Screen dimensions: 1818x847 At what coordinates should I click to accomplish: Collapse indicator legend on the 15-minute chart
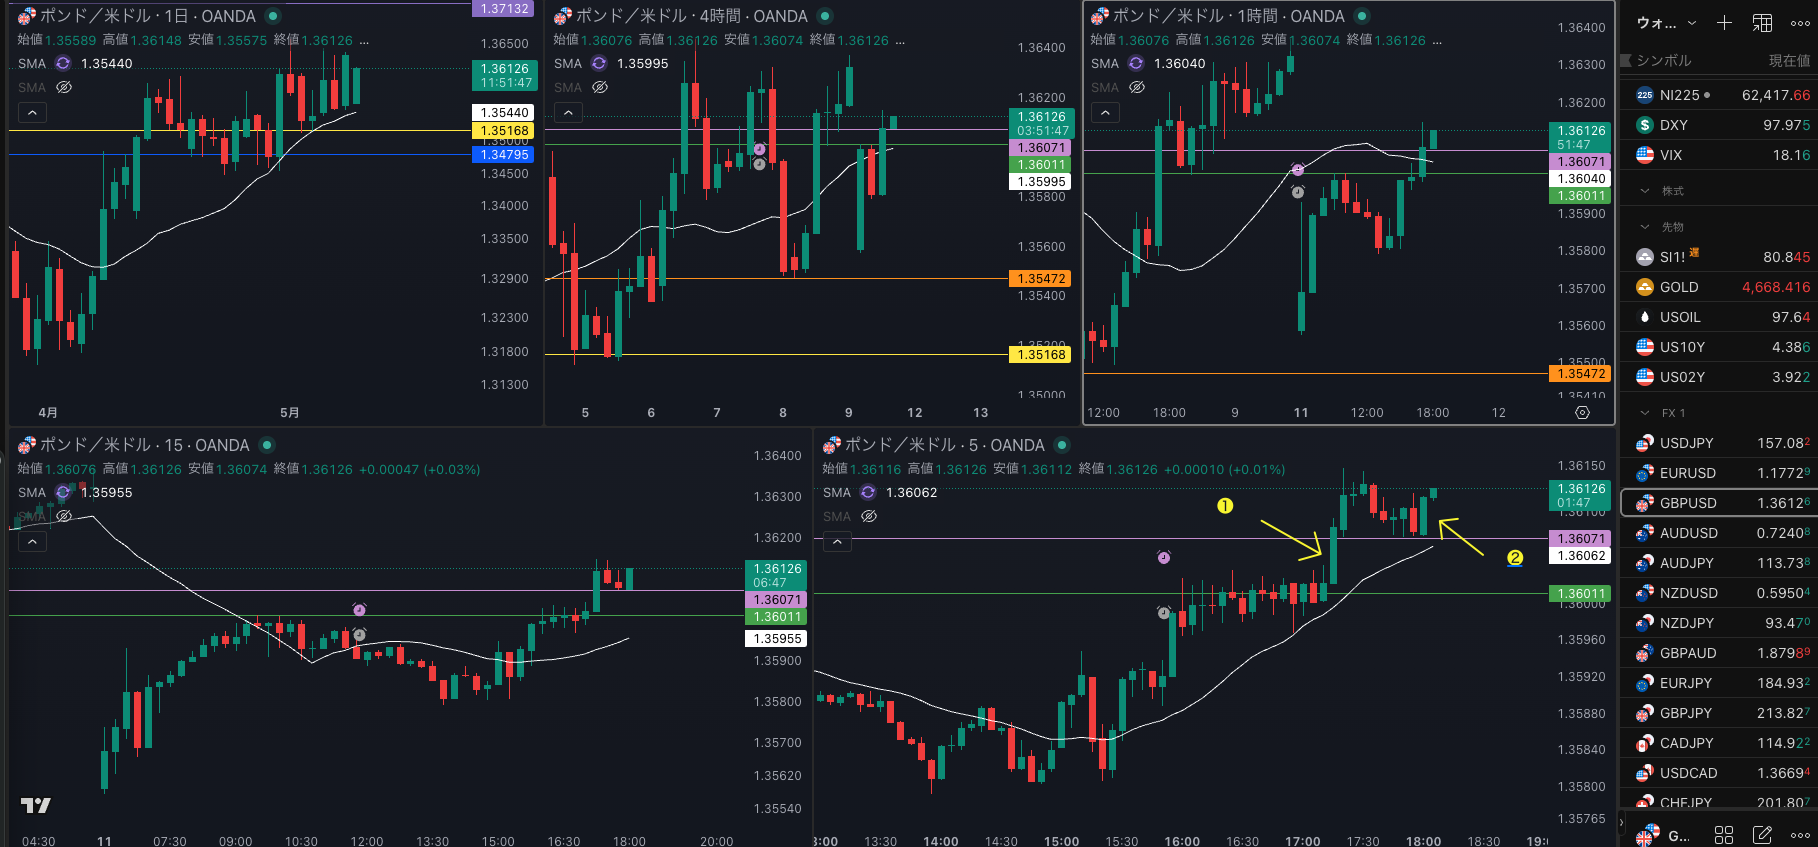point(32,541)
